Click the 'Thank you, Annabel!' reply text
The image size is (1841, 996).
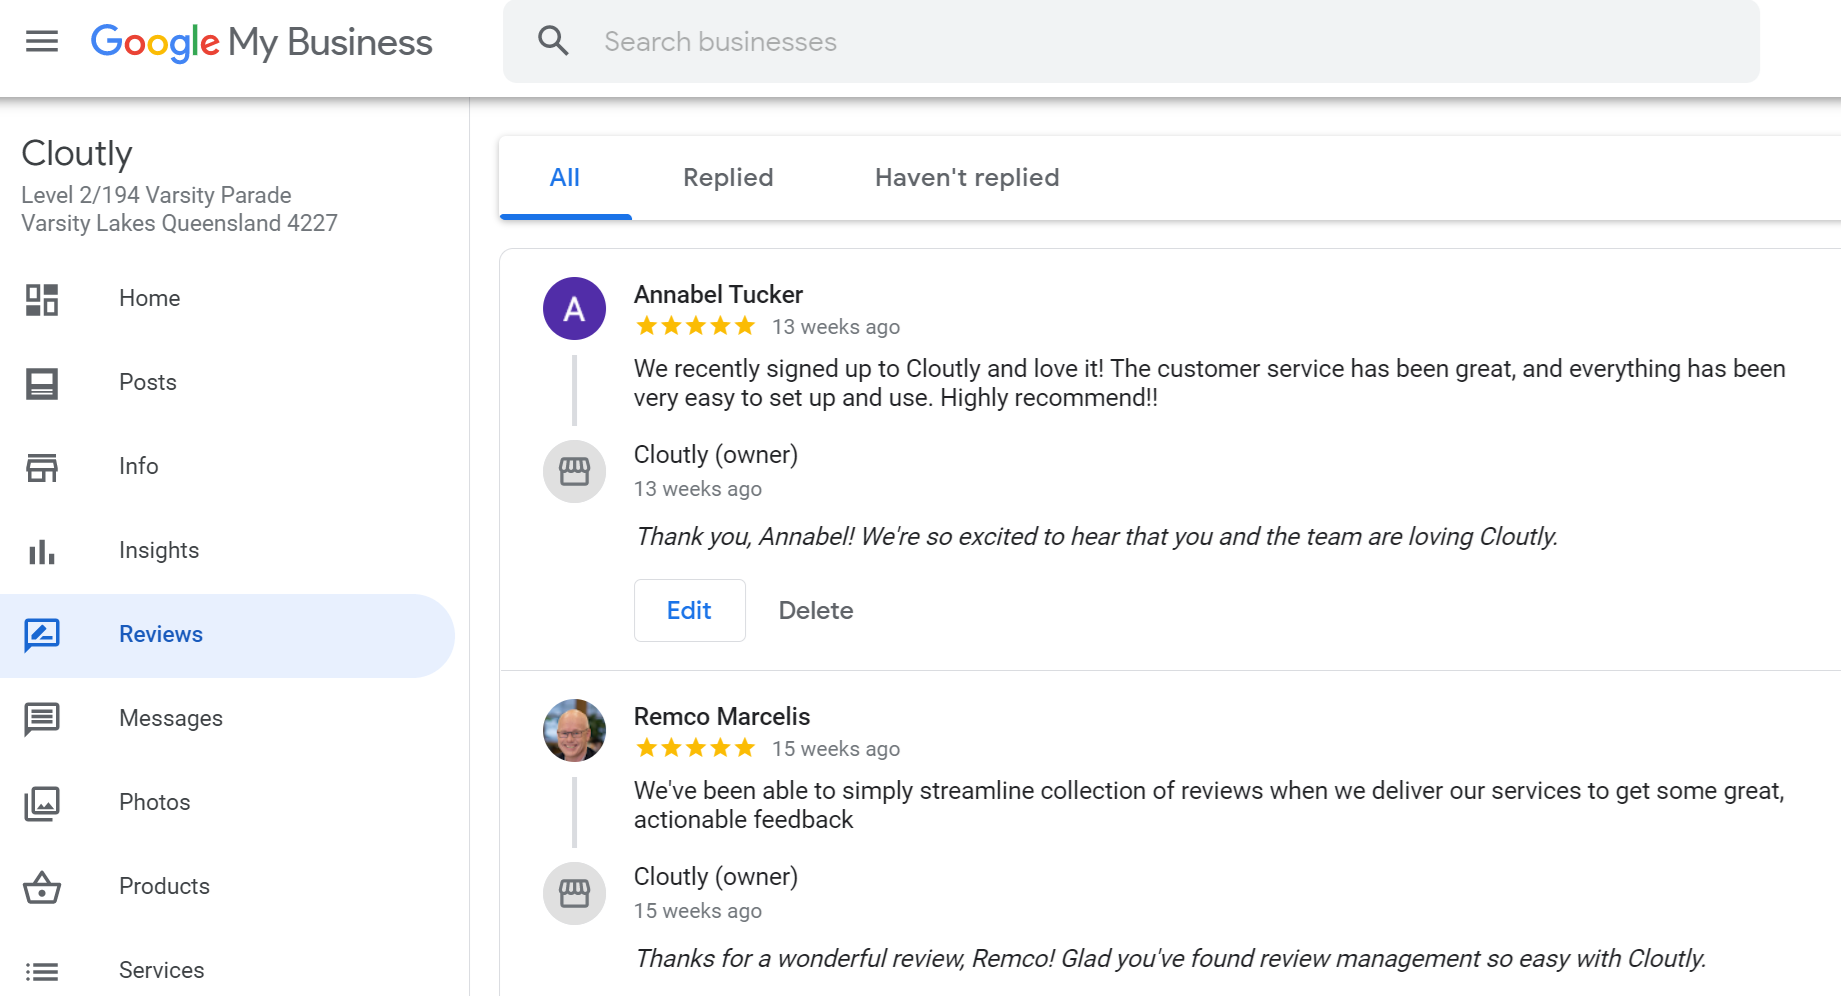point(1096,537)
